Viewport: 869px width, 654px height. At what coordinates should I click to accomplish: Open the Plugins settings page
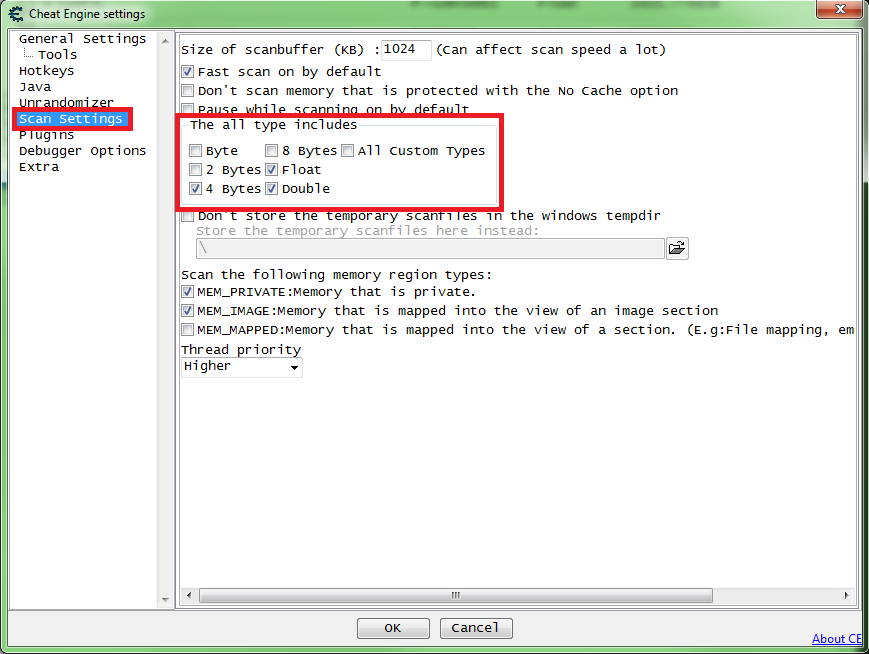coord(47,135)
